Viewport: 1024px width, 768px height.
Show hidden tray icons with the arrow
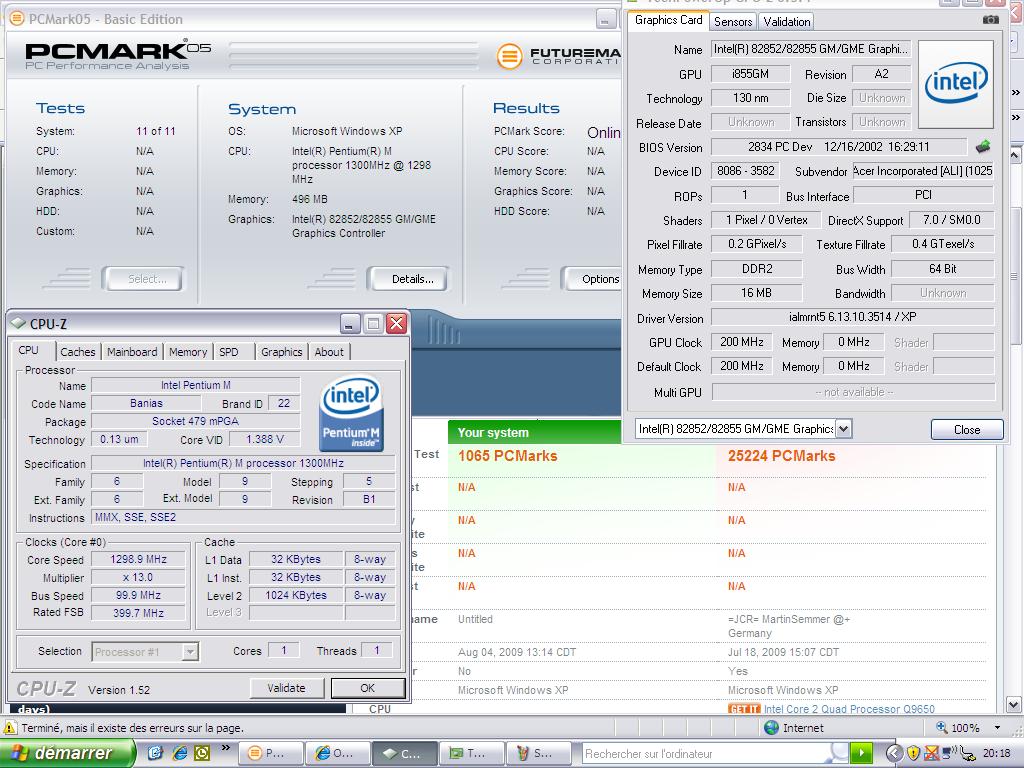(x=894, y=753)
